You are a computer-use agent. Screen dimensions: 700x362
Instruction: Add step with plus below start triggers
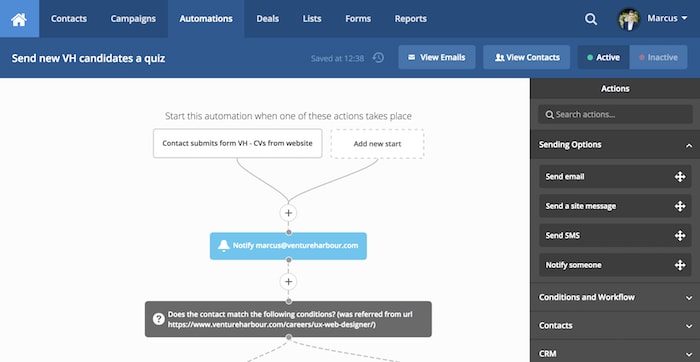tap(288, 213)
